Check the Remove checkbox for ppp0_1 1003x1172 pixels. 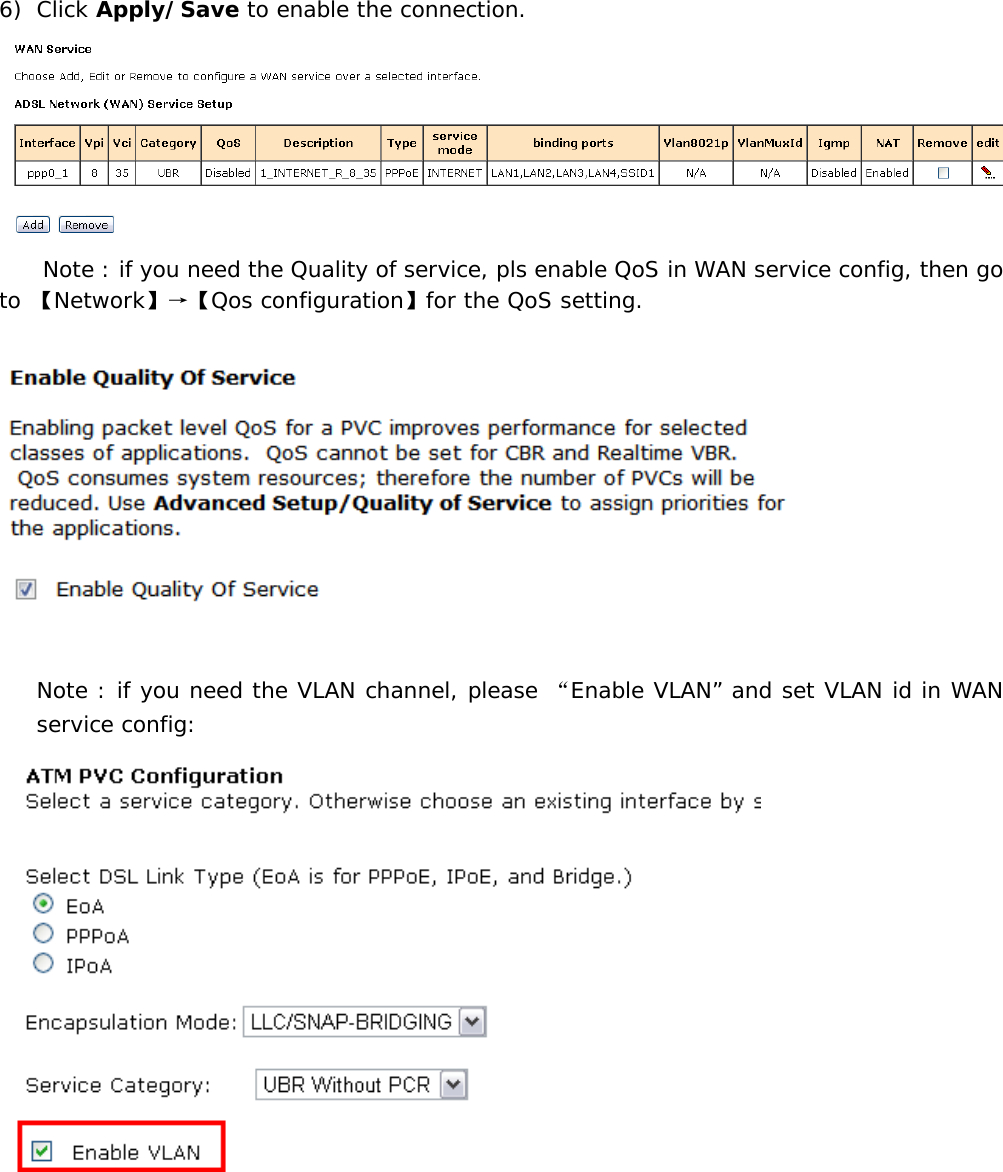click(x=941, y=172)
